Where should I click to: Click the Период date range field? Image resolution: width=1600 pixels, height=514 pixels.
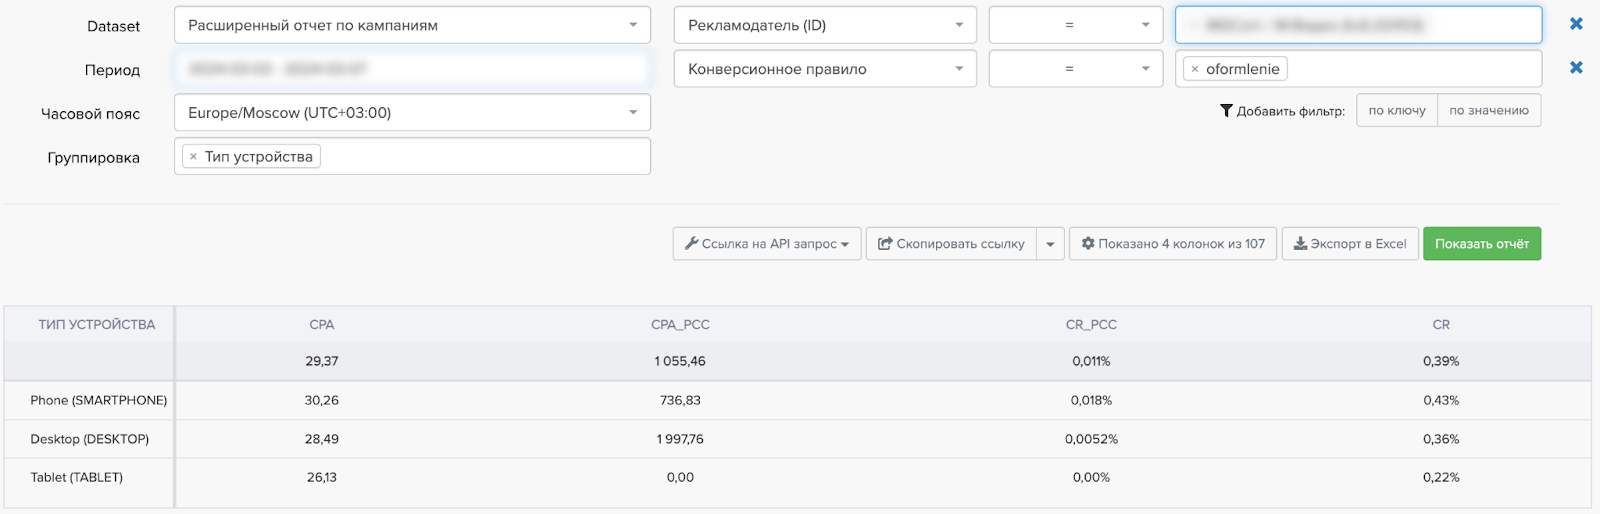(x=412, y=69)
